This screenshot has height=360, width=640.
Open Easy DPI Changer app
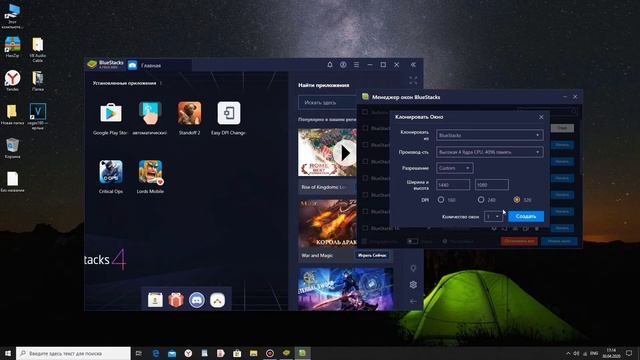coord(229,113)
